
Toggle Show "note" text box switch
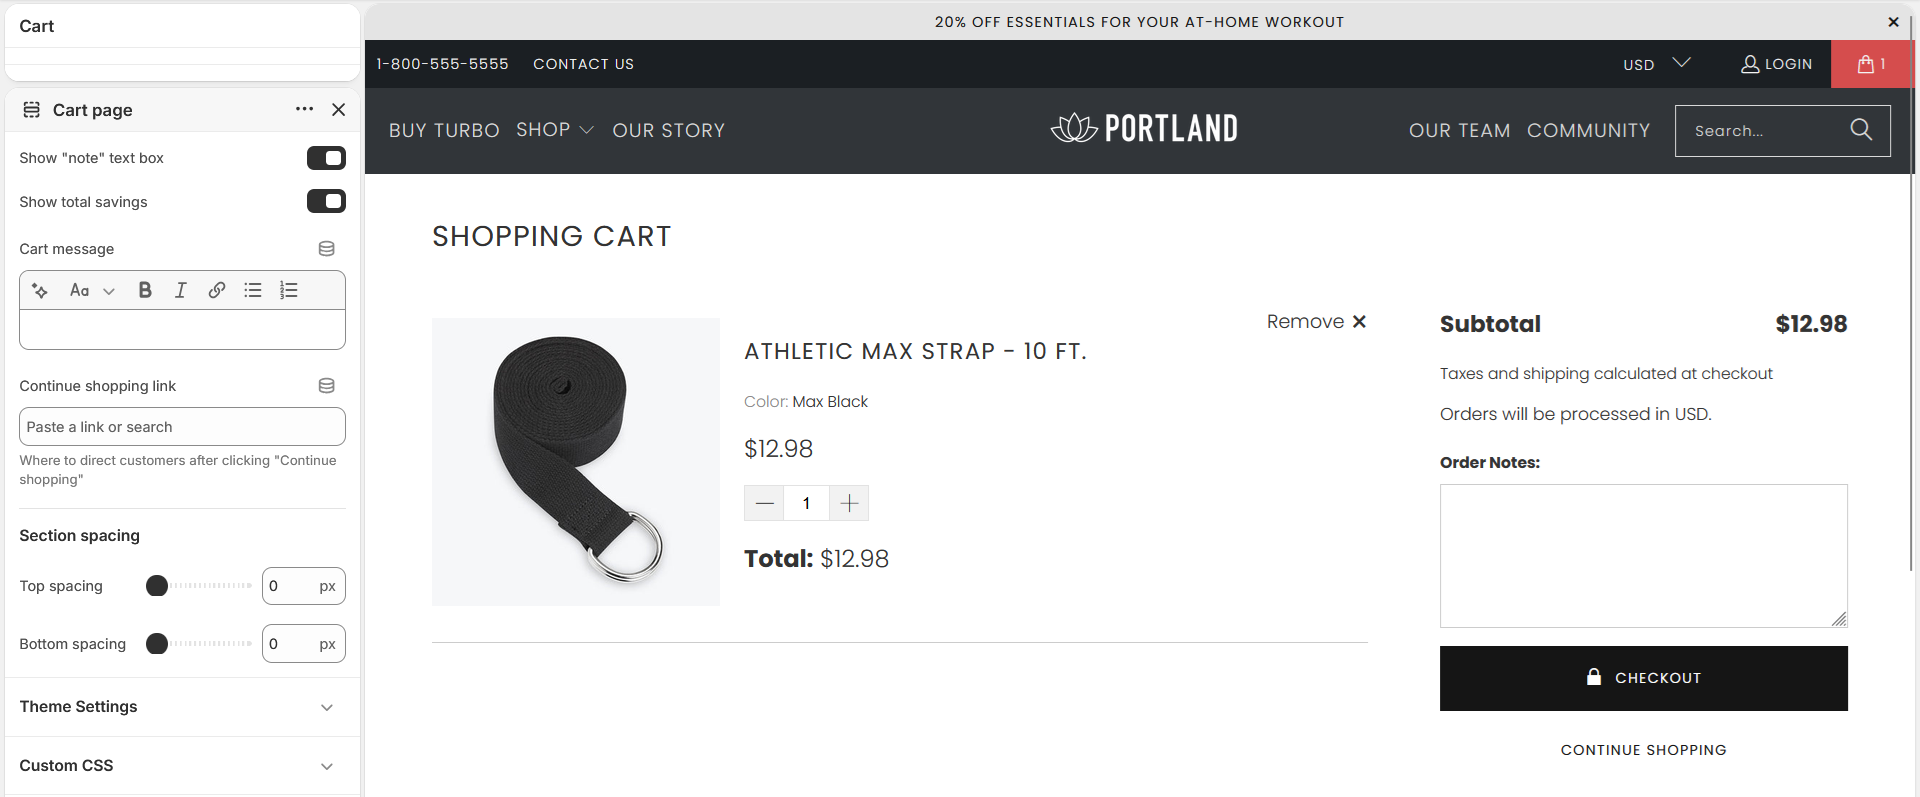(x=326, y=158)
